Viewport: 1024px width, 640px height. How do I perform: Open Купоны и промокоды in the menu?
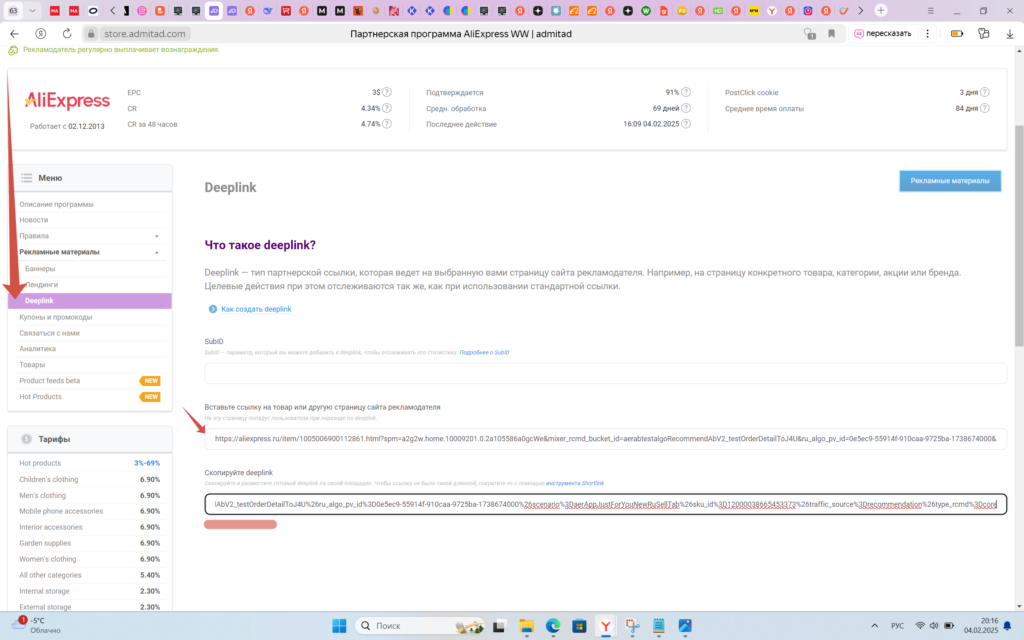56,317
